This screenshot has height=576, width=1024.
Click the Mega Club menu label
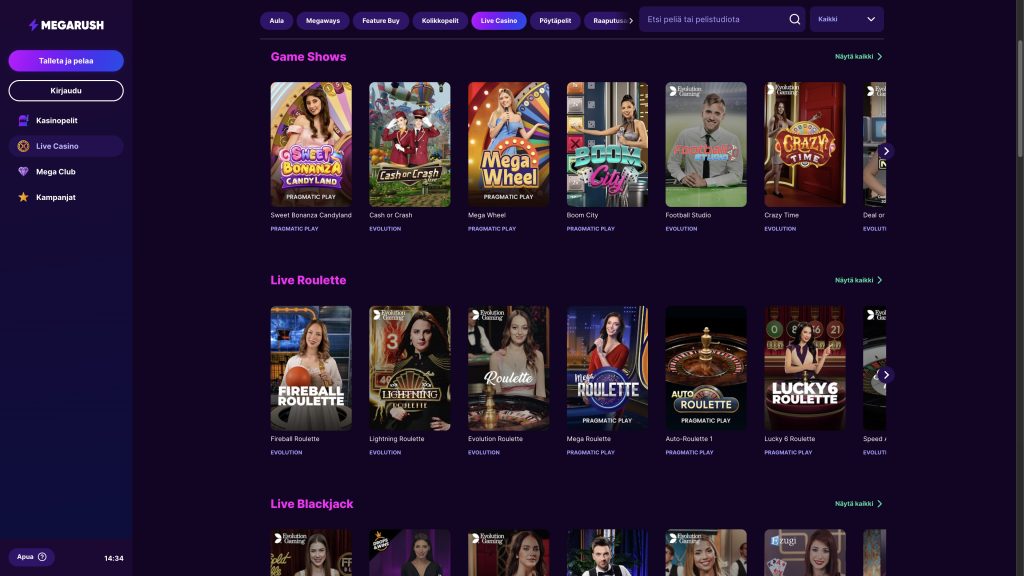coord(56,172)
